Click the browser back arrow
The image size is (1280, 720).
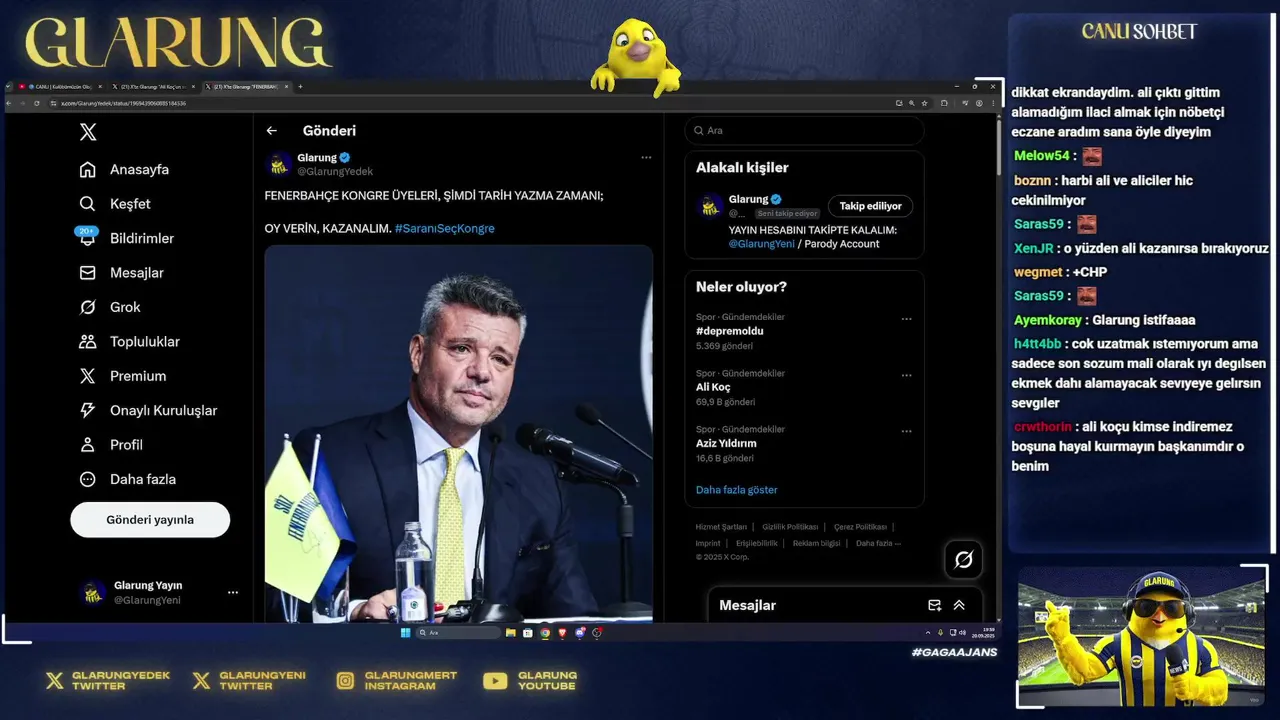coord(10,103)
